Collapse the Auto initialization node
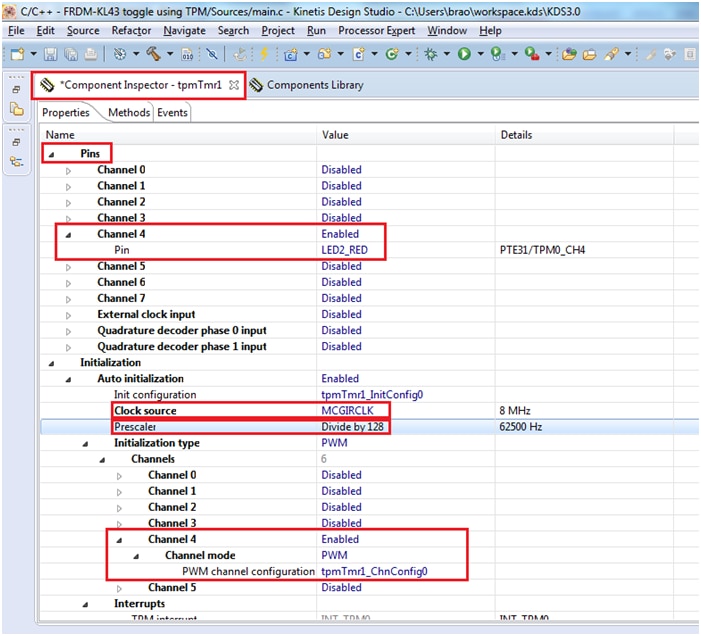The width and height of the screenshot is (701, 636). pos(68,380)
